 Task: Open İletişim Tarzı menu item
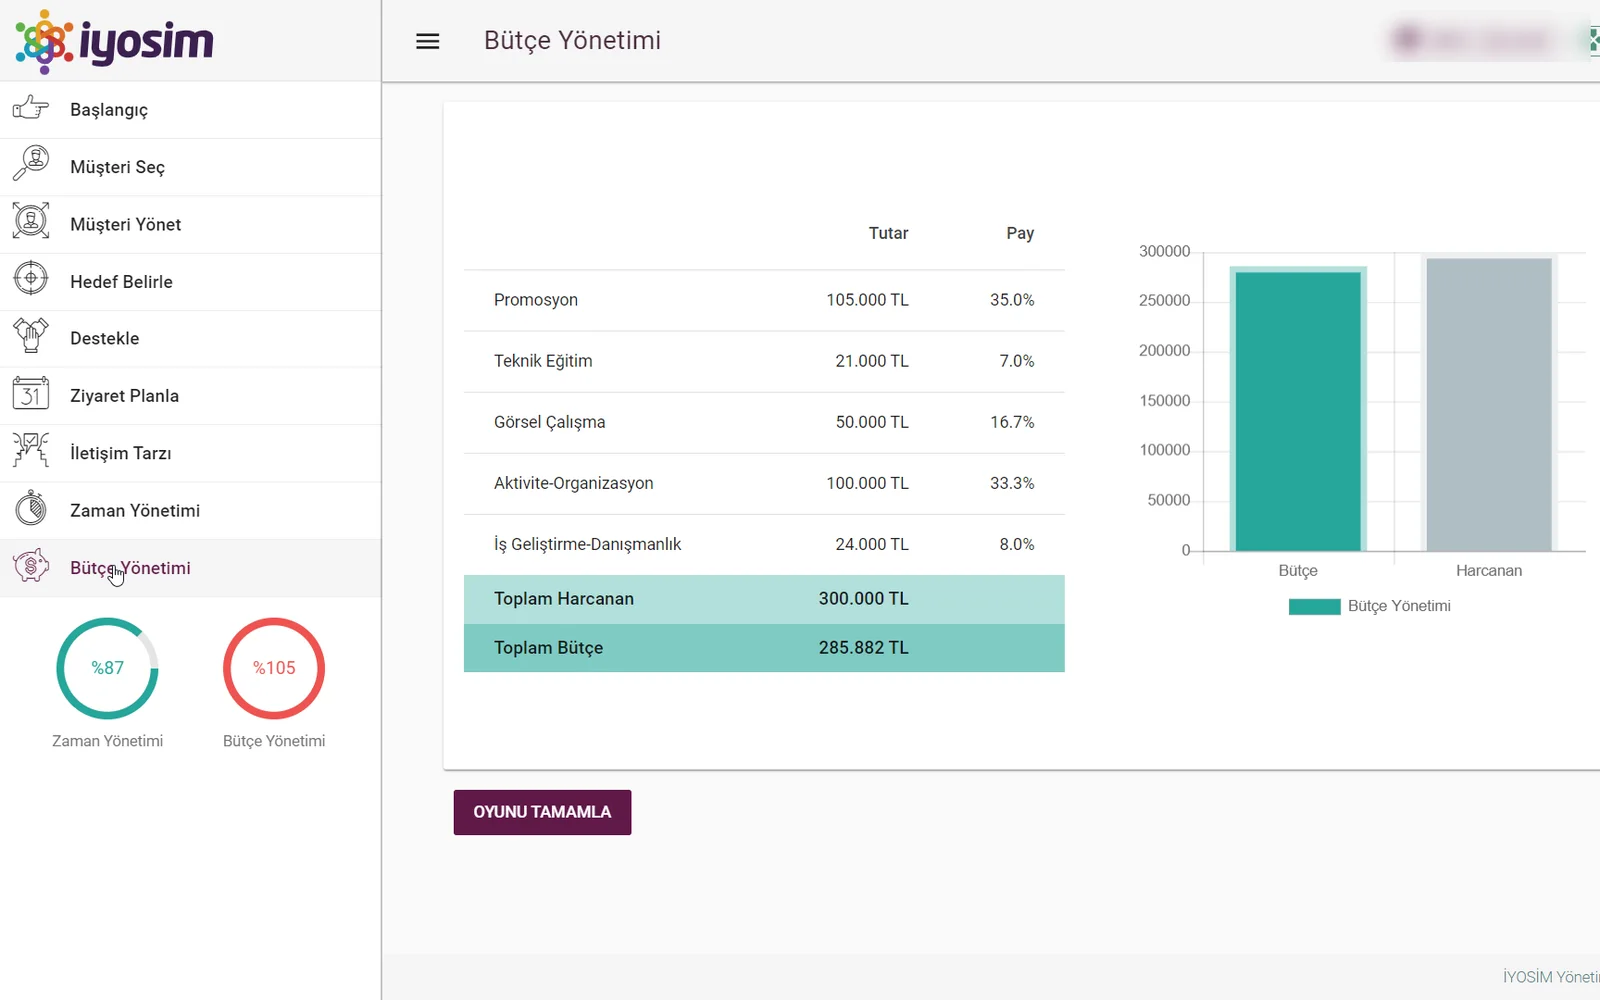pos(190,453)
